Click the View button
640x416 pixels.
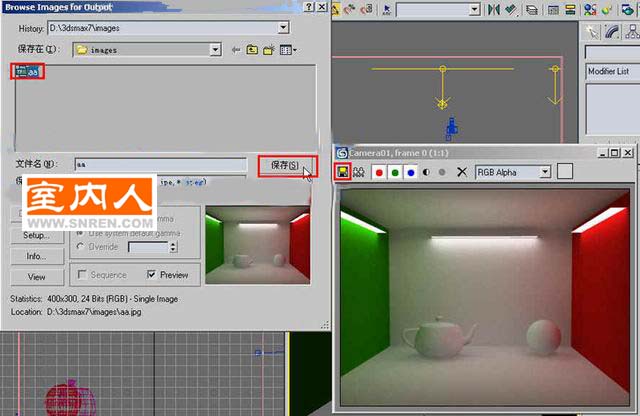37,277
